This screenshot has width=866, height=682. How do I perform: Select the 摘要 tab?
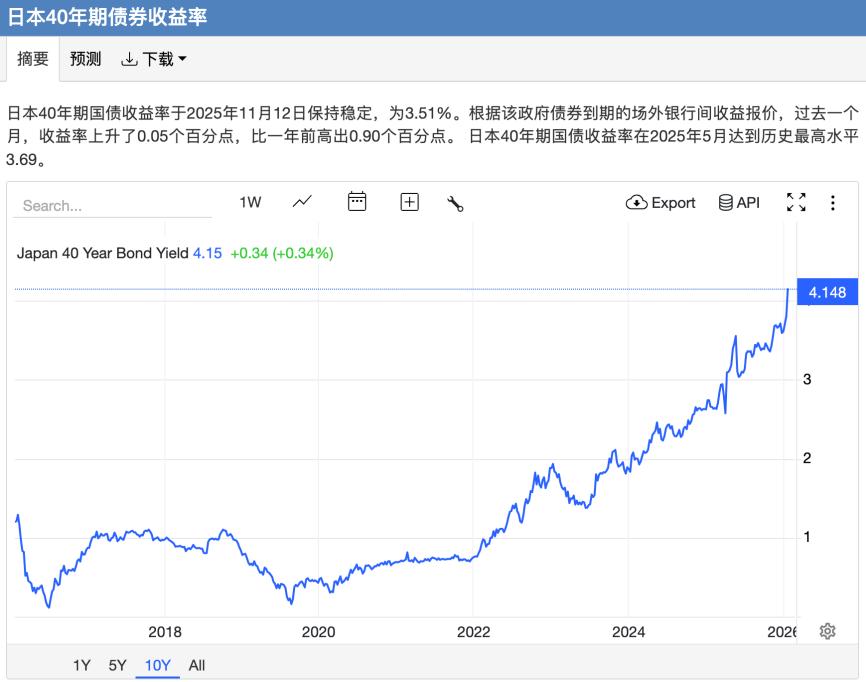(x=34, y=58)
